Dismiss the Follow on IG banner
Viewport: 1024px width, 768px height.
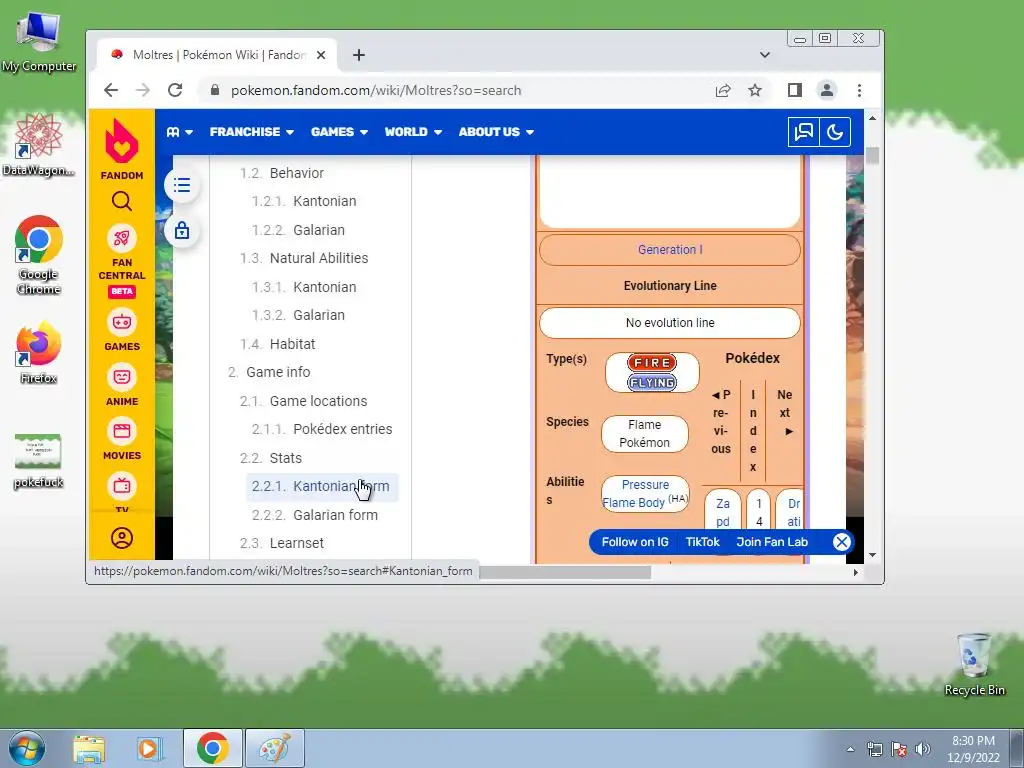(x=842, y=542)
